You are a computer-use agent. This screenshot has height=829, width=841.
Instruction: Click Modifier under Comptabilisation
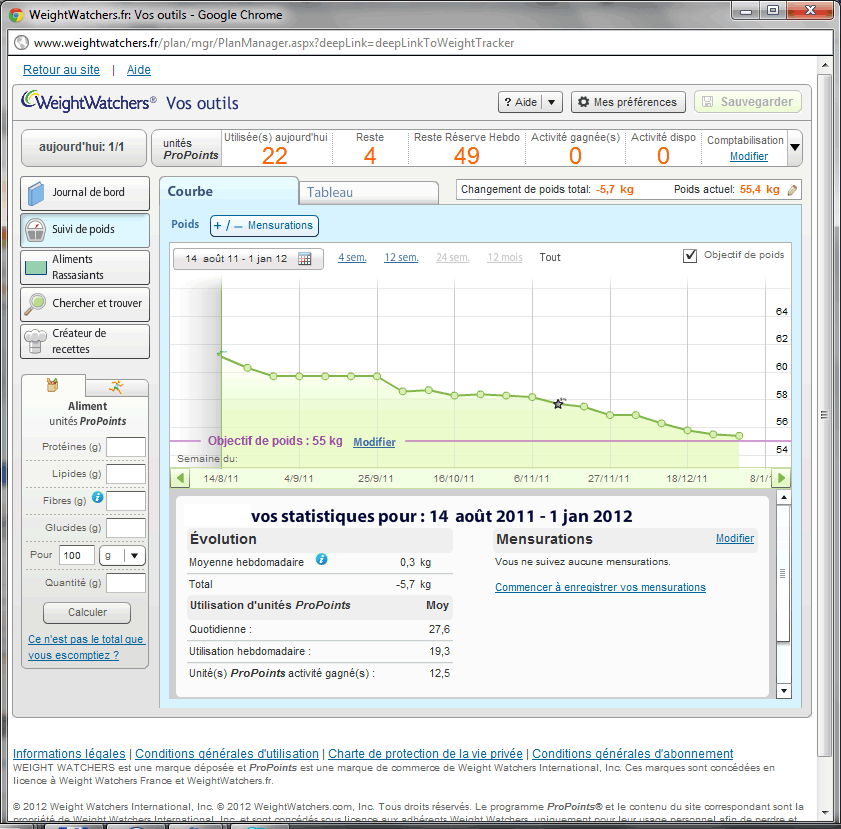click(x=749, y=157)
